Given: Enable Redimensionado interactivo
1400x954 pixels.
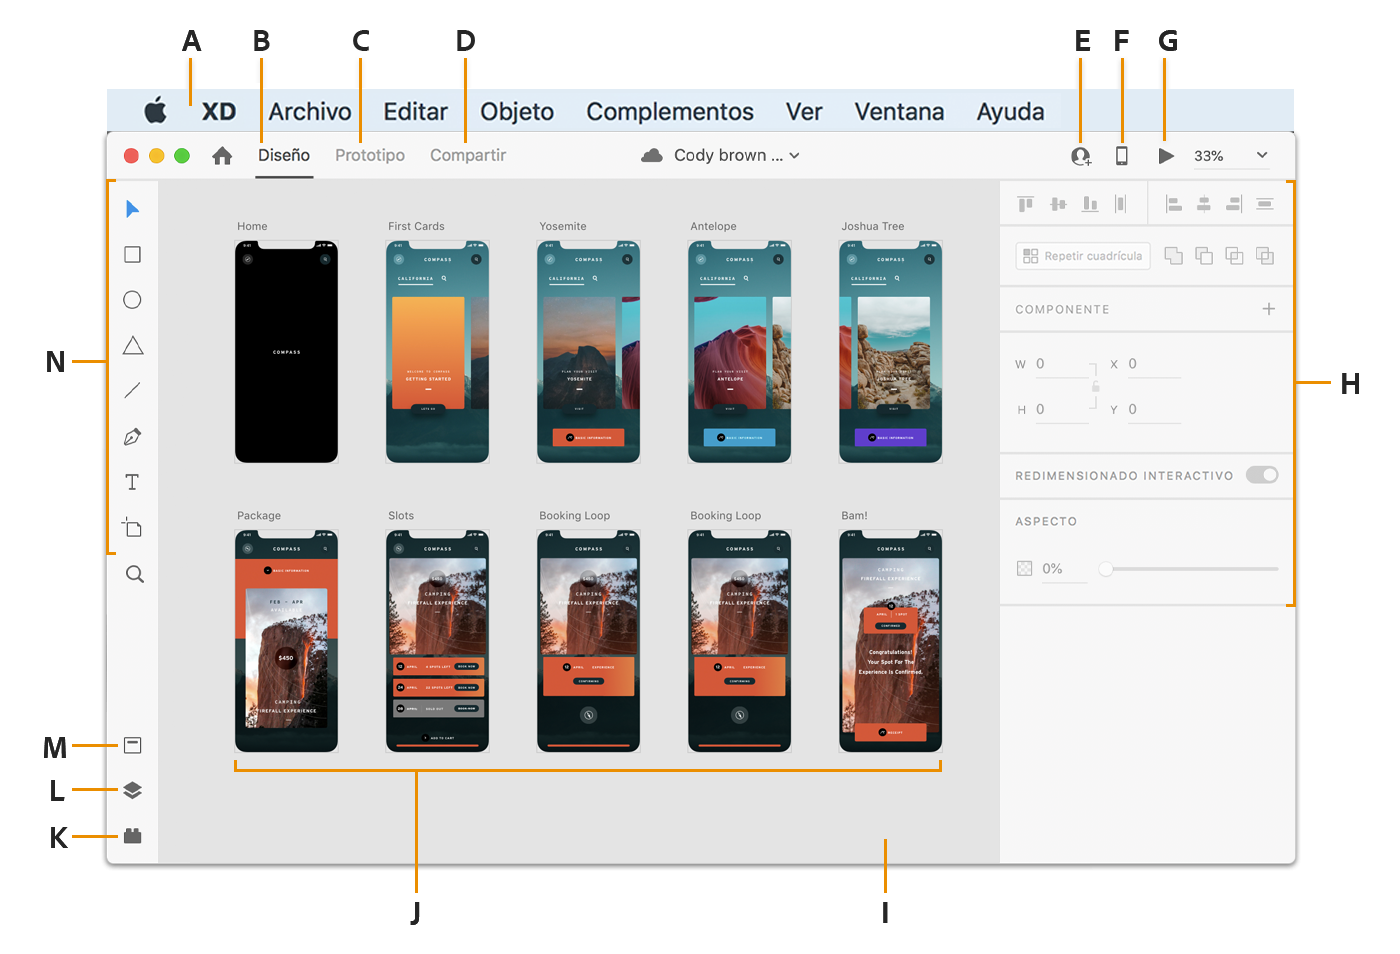Looking at the screenshot, I should [x=1262, y=475].
